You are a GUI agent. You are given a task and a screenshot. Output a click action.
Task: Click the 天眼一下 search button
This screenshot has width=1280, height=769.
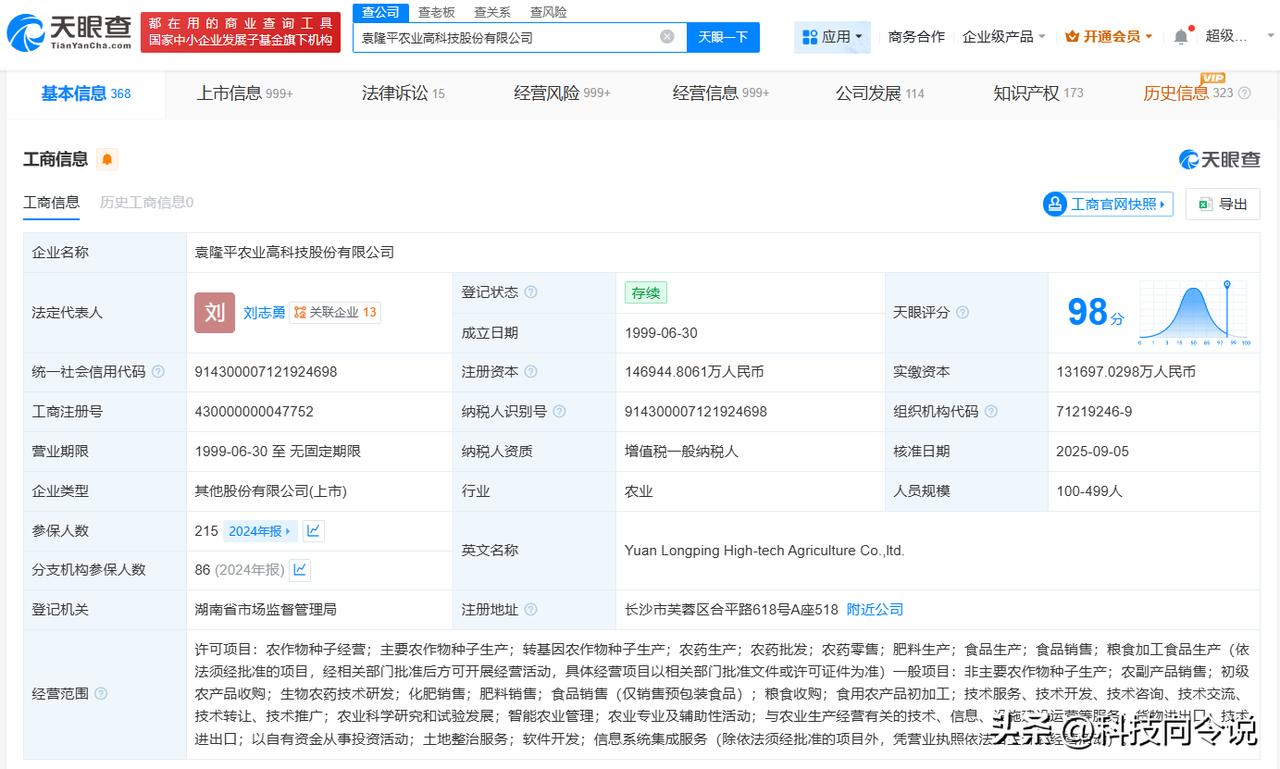pyautogui.click(x=723, y=37)
